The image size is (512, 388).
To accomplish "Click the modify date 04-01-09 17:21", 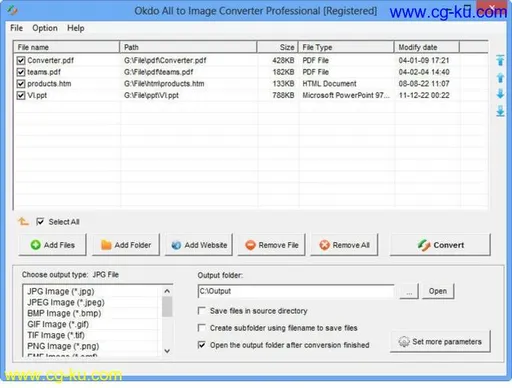I will tap(424, 60).
